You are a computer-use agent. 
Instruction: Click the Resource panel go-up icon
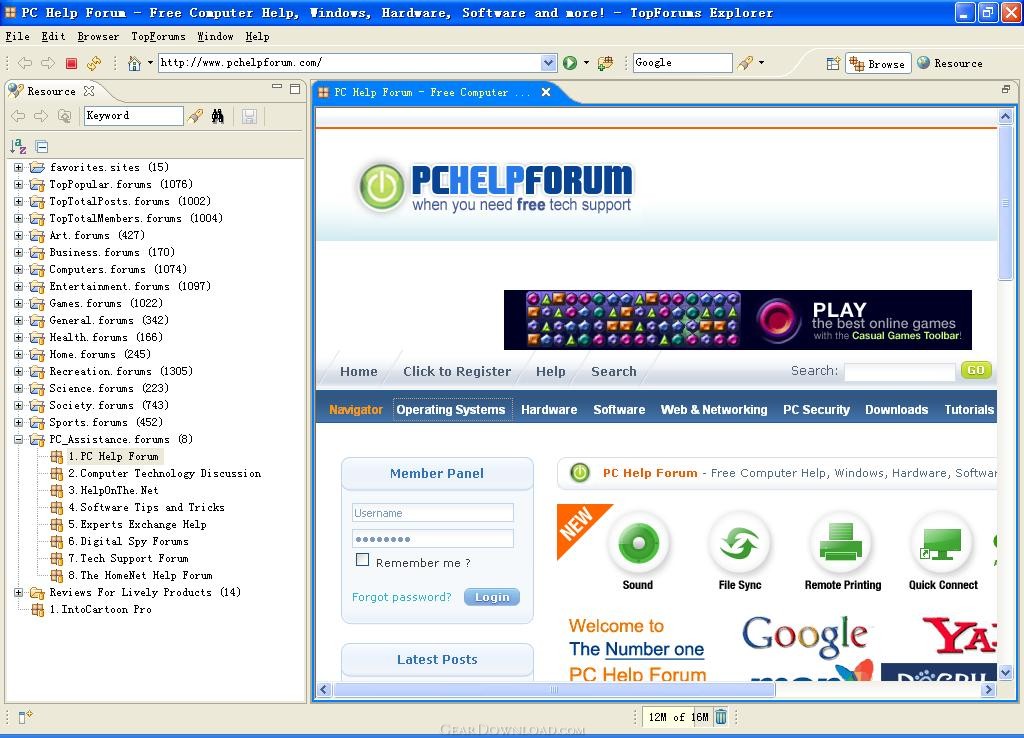[x=64, y=116]
